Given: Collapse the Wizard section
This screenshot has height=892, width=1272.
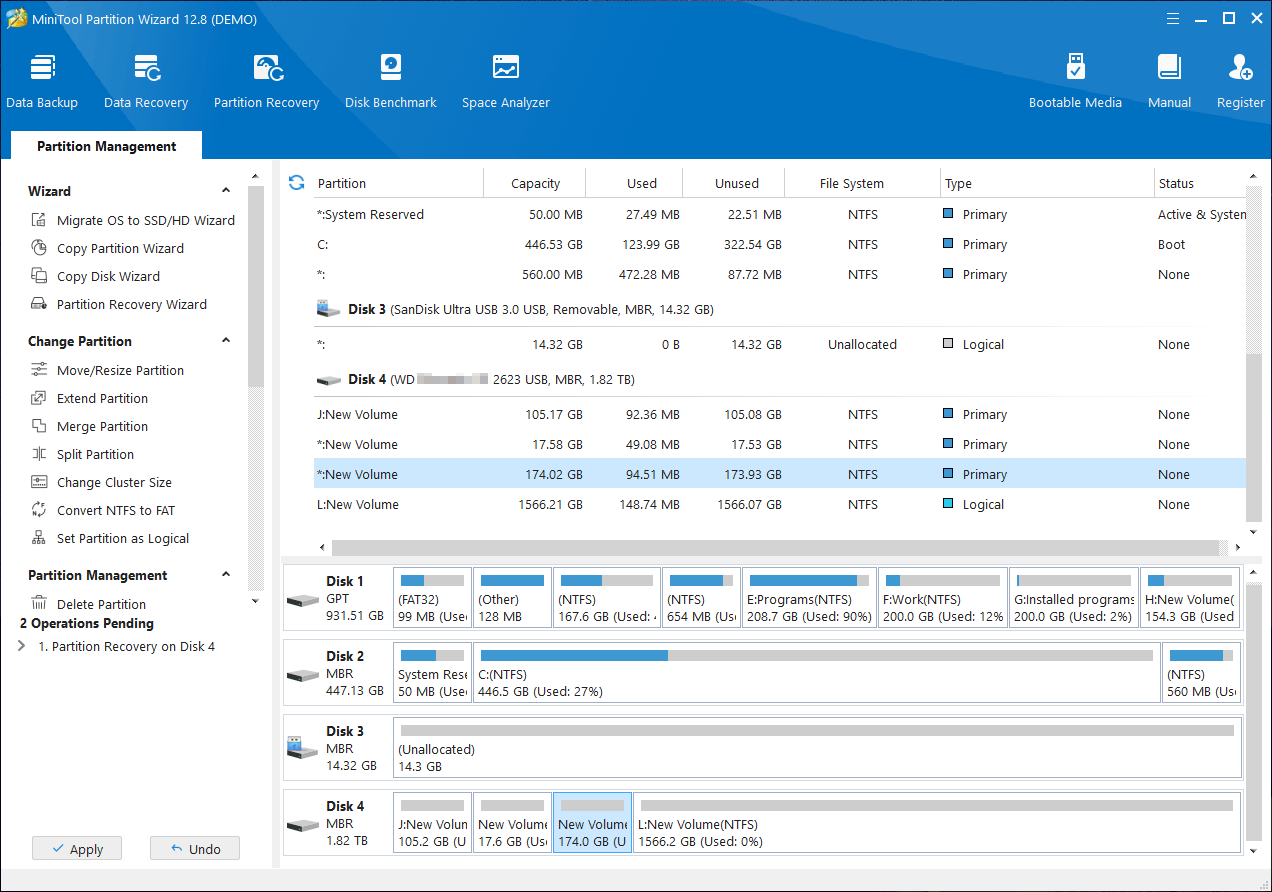Looking at the screenshot, I should (x=226, y=191).
